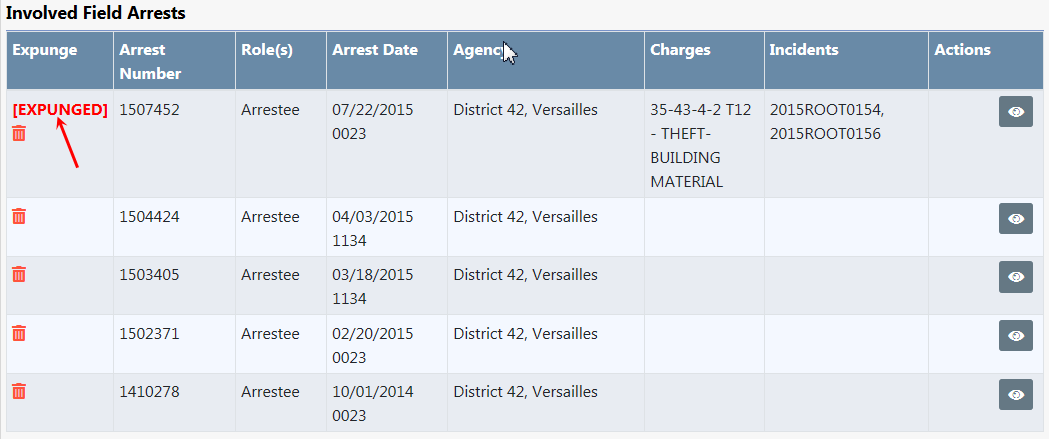Delete arrest 1503405 using trash icon
Viewport: 1049px width, 439px height.
click(x=19, y=274)
